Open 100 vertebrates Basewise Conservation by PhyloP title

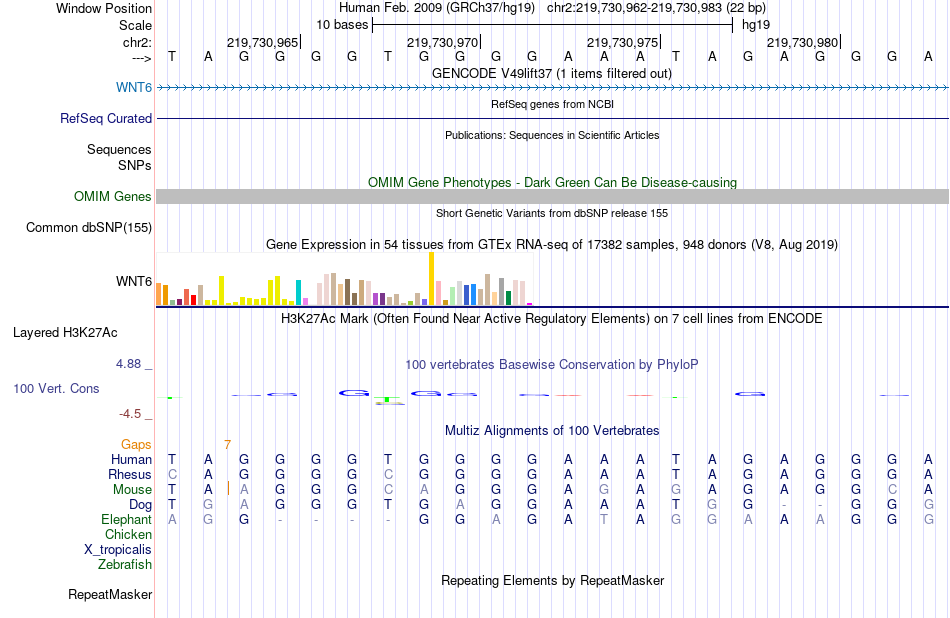(552, 364)
